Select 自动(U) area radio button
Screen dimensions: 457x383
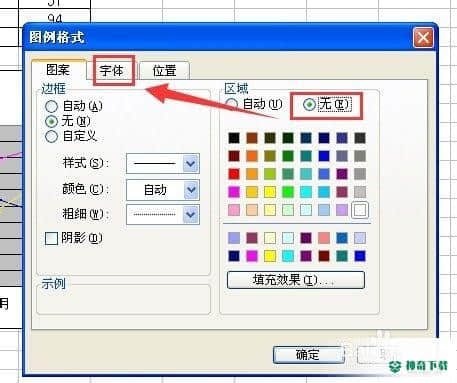click(232, 104)
